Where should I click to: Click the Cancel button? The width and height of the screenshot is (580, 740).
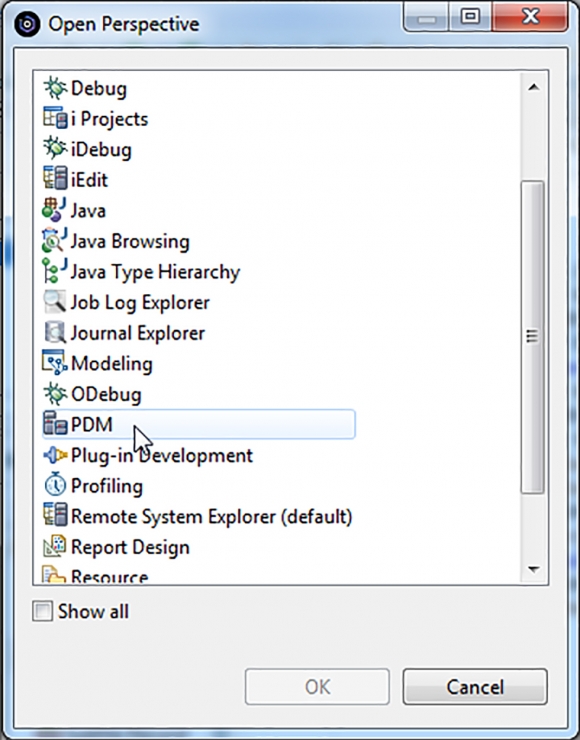pos(475,687)
